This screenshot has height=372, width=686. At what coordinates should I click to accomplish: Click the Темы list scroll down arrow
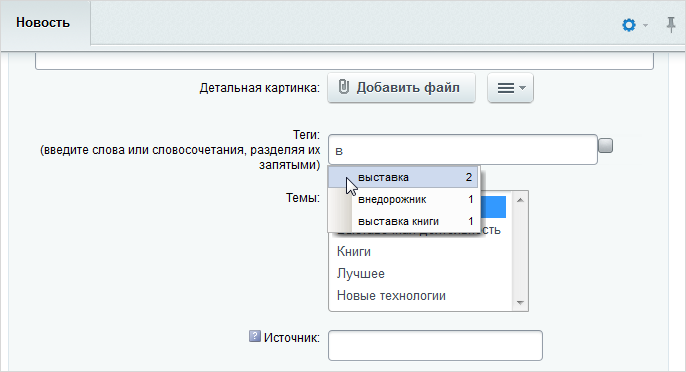(520, 302)
